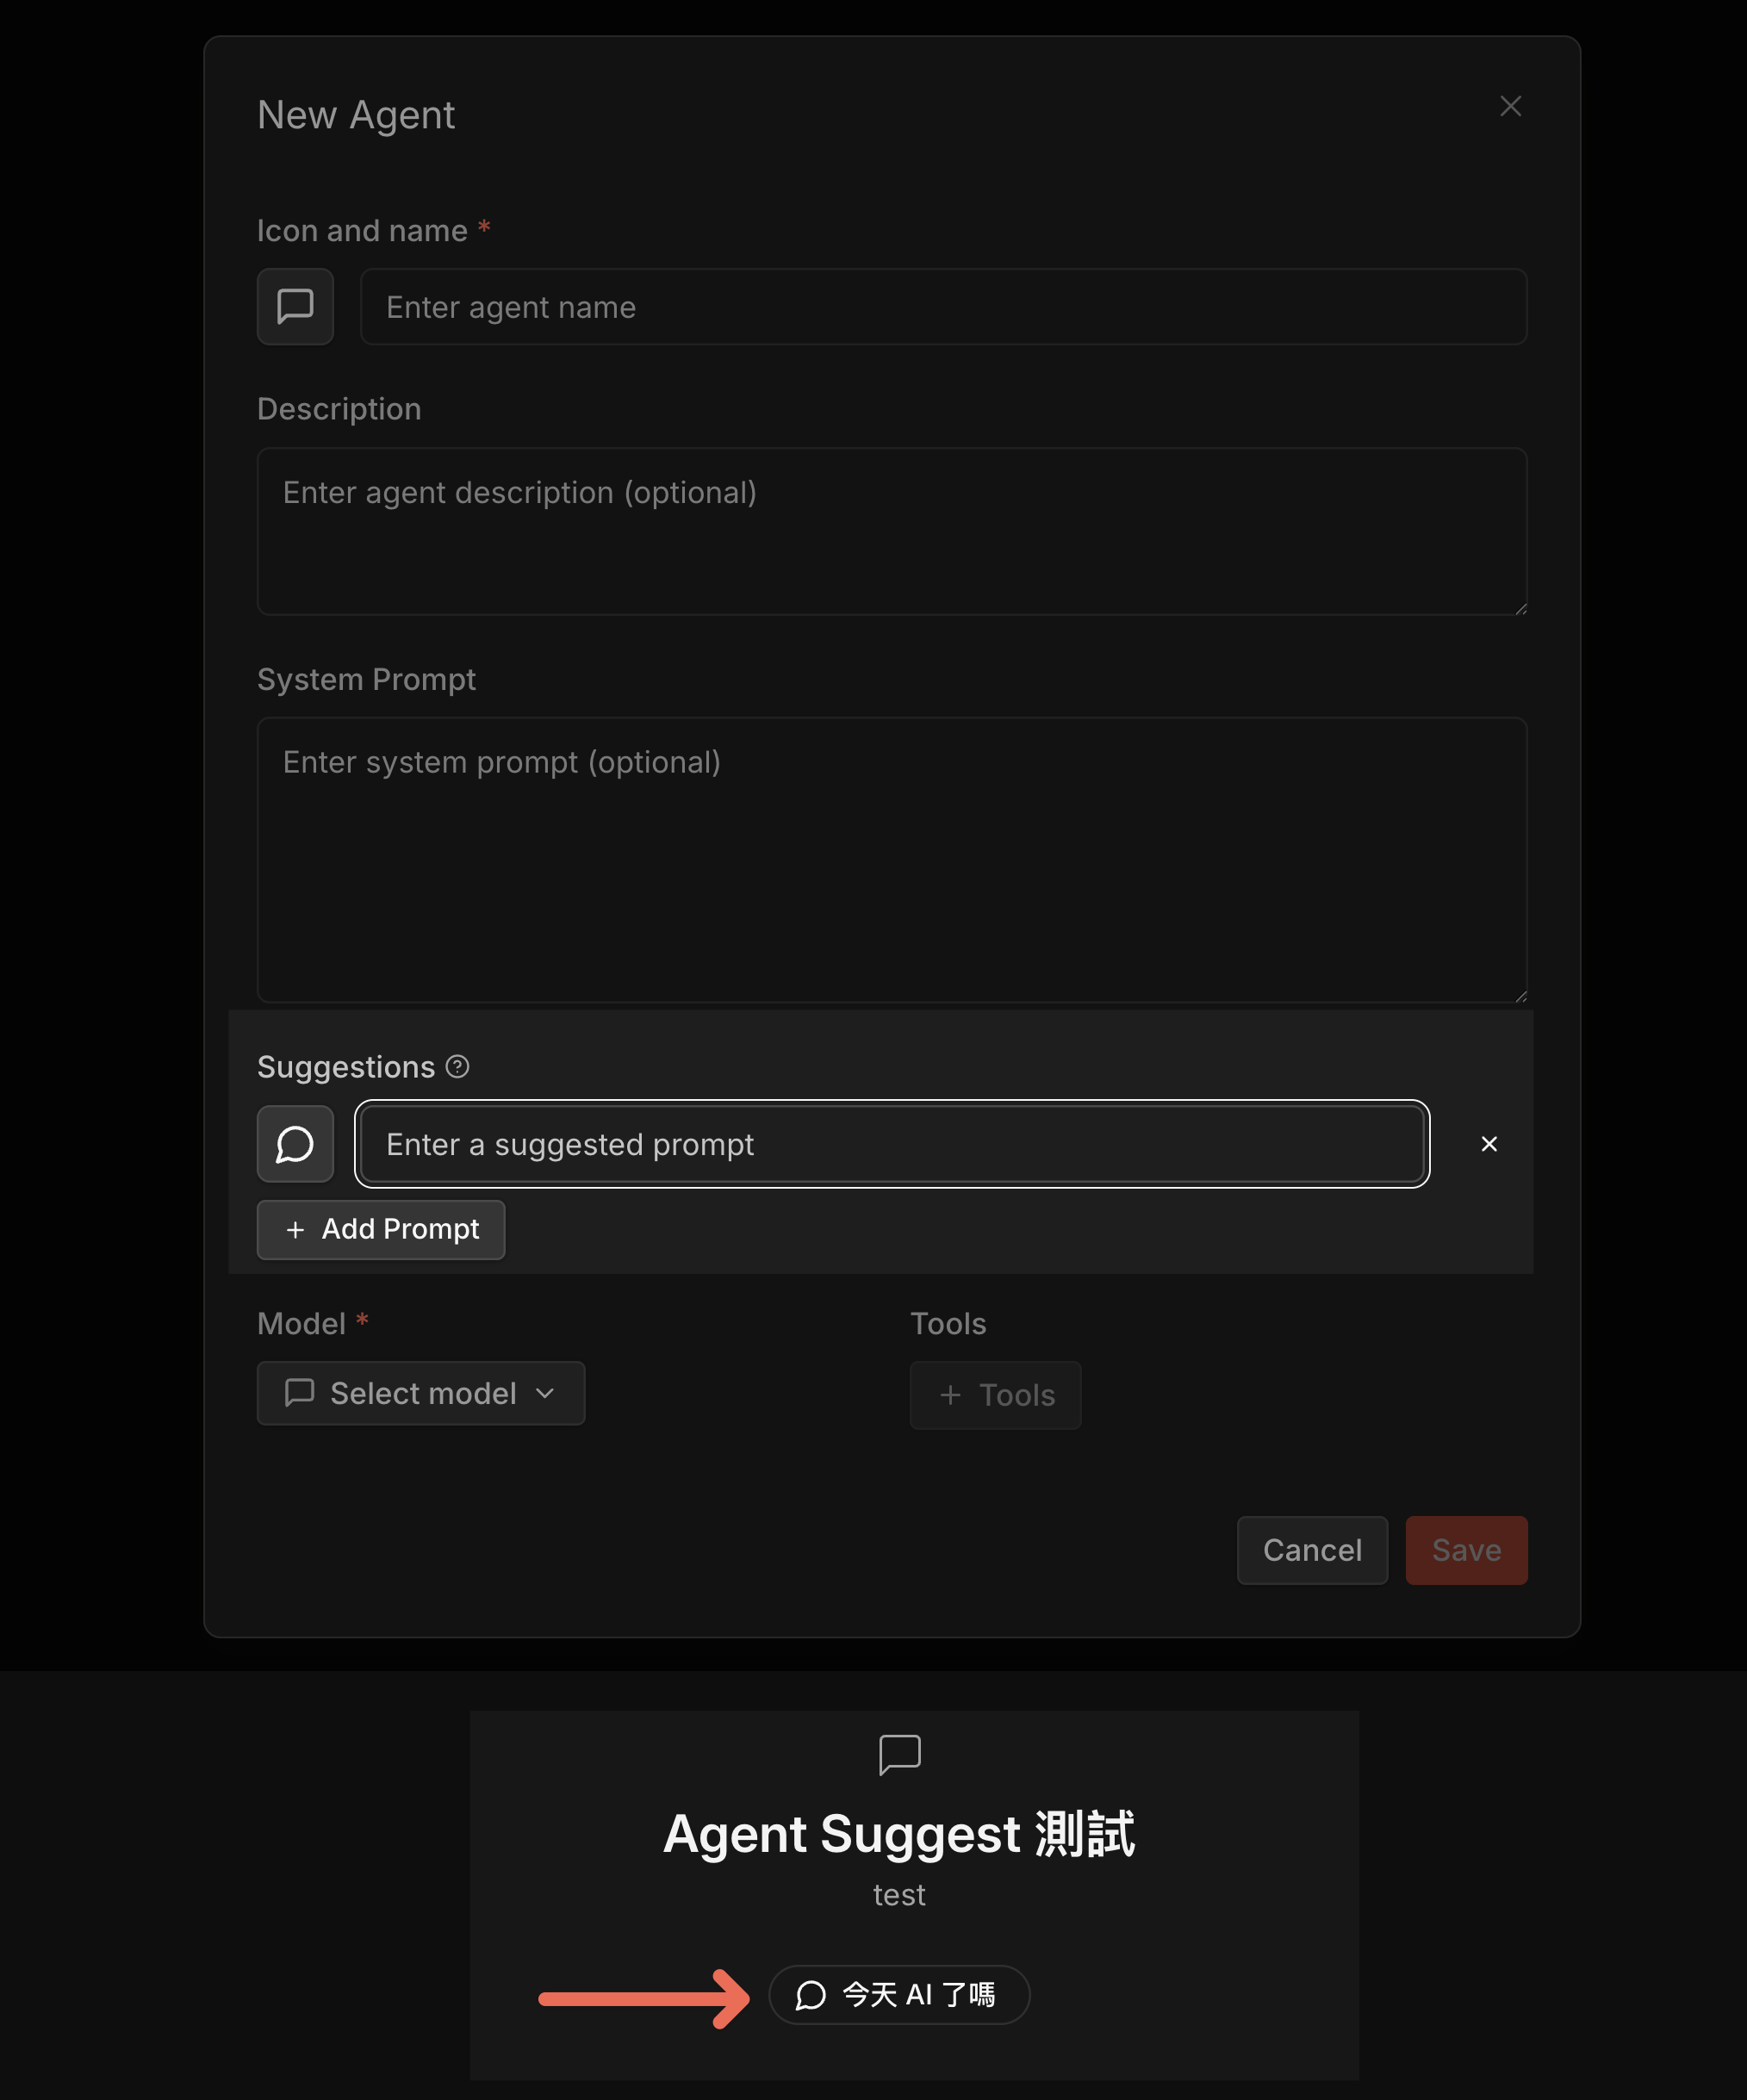Click the Save button
The width and height of the screenshot is (1747, 2100).
(x=1466, y=1550)
